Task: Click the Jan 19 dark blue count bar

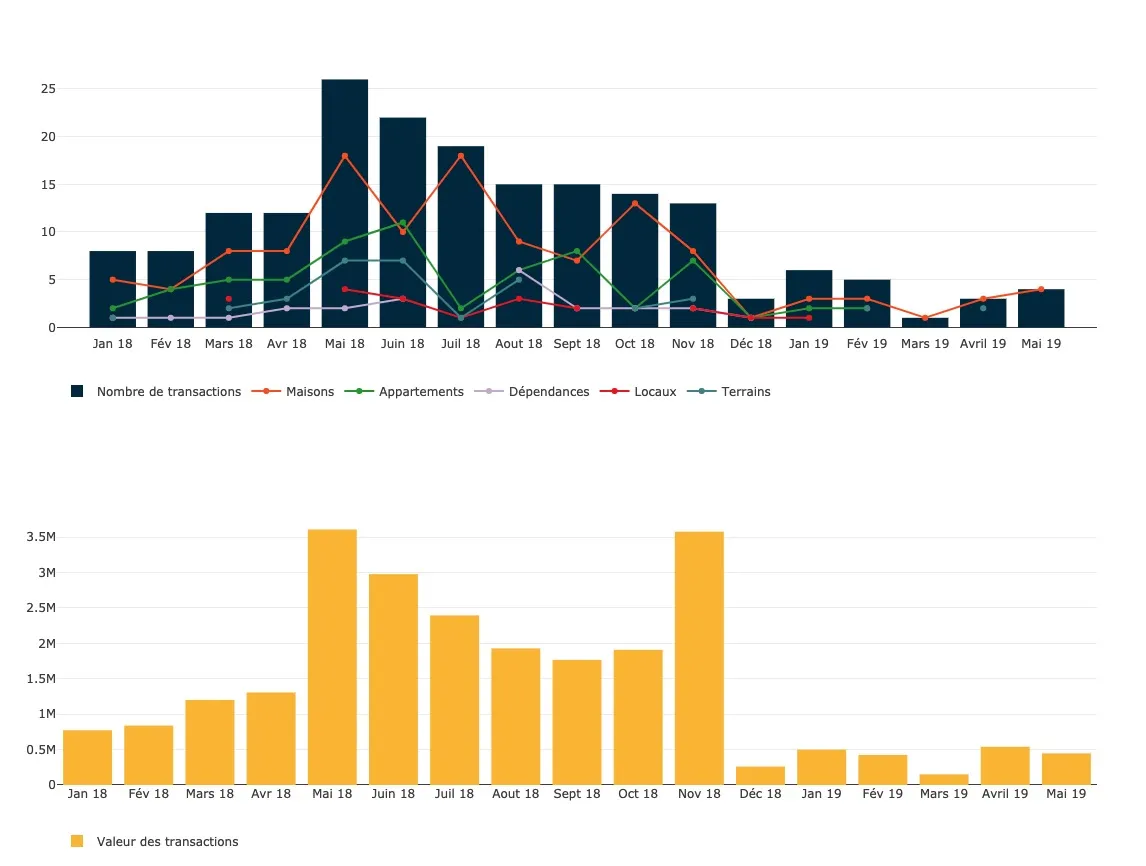Action: point(809,299)
